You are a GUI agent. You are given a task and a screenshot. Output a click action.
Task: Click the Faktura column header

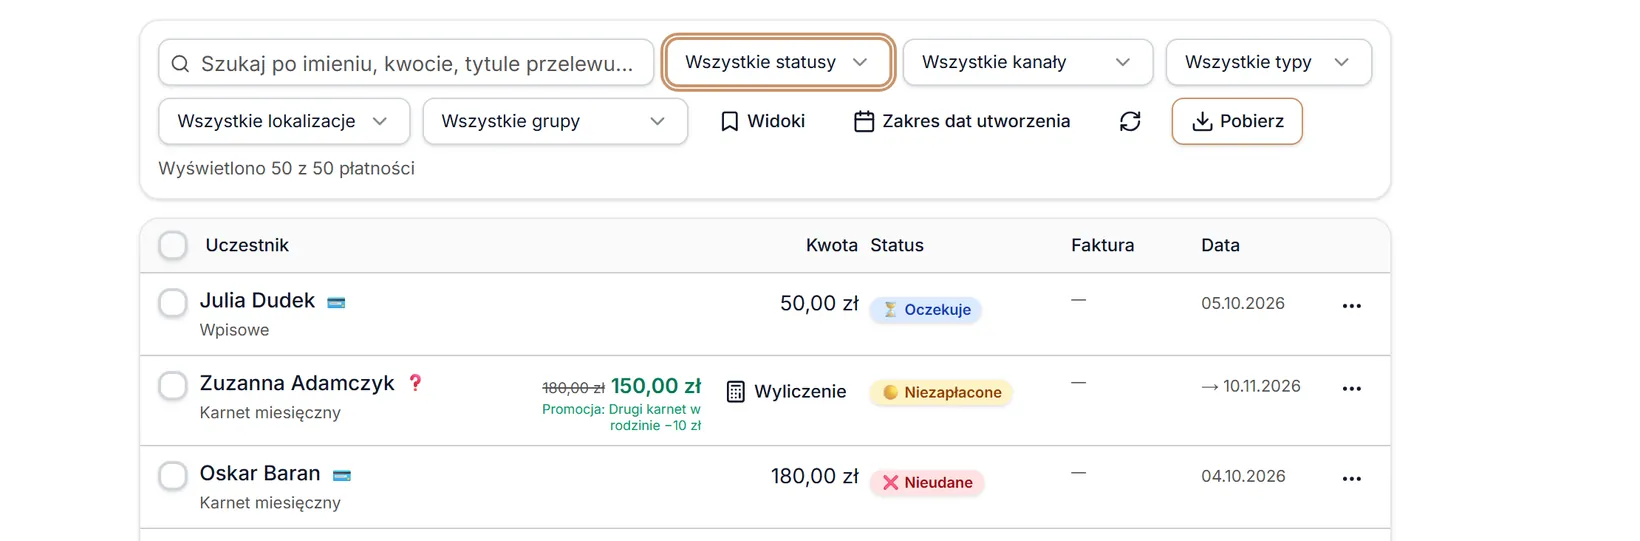(1103, 245)
